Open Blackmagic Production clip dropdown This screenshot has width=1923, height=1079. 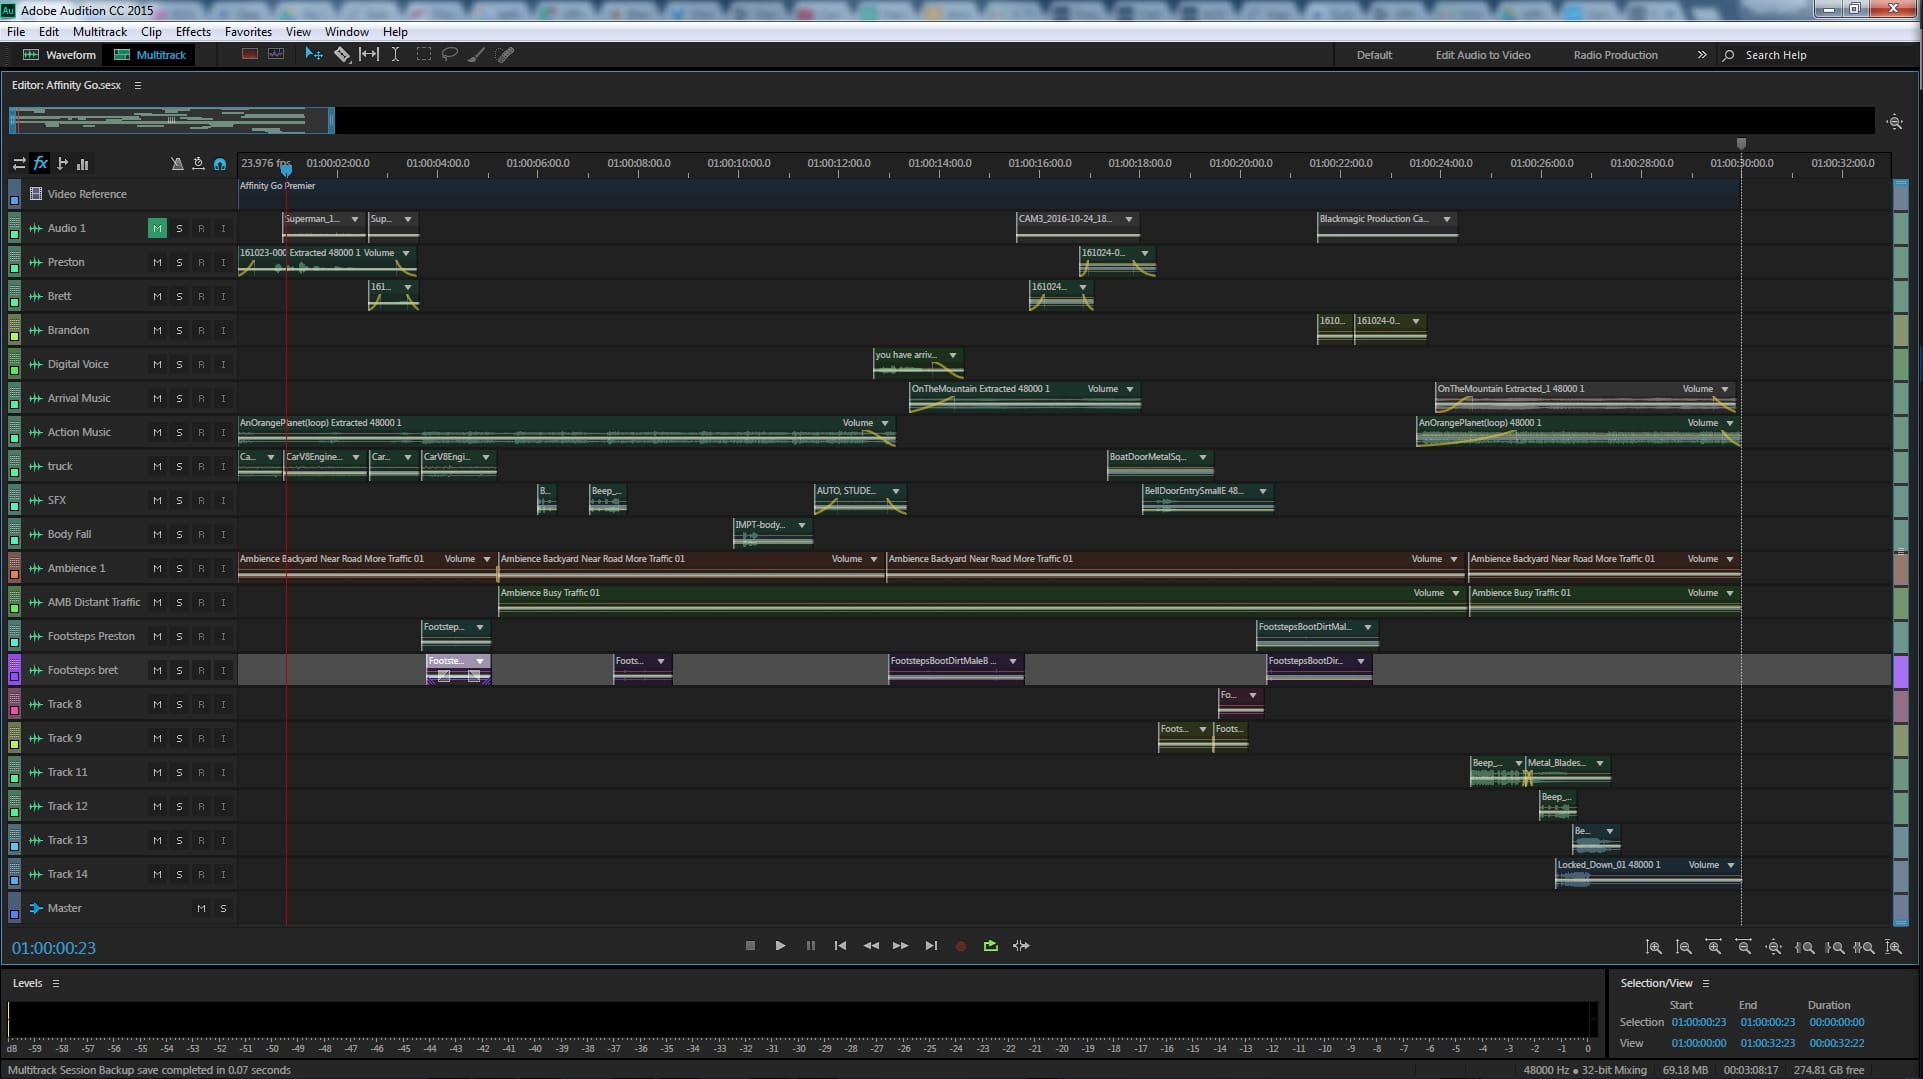1447,219
